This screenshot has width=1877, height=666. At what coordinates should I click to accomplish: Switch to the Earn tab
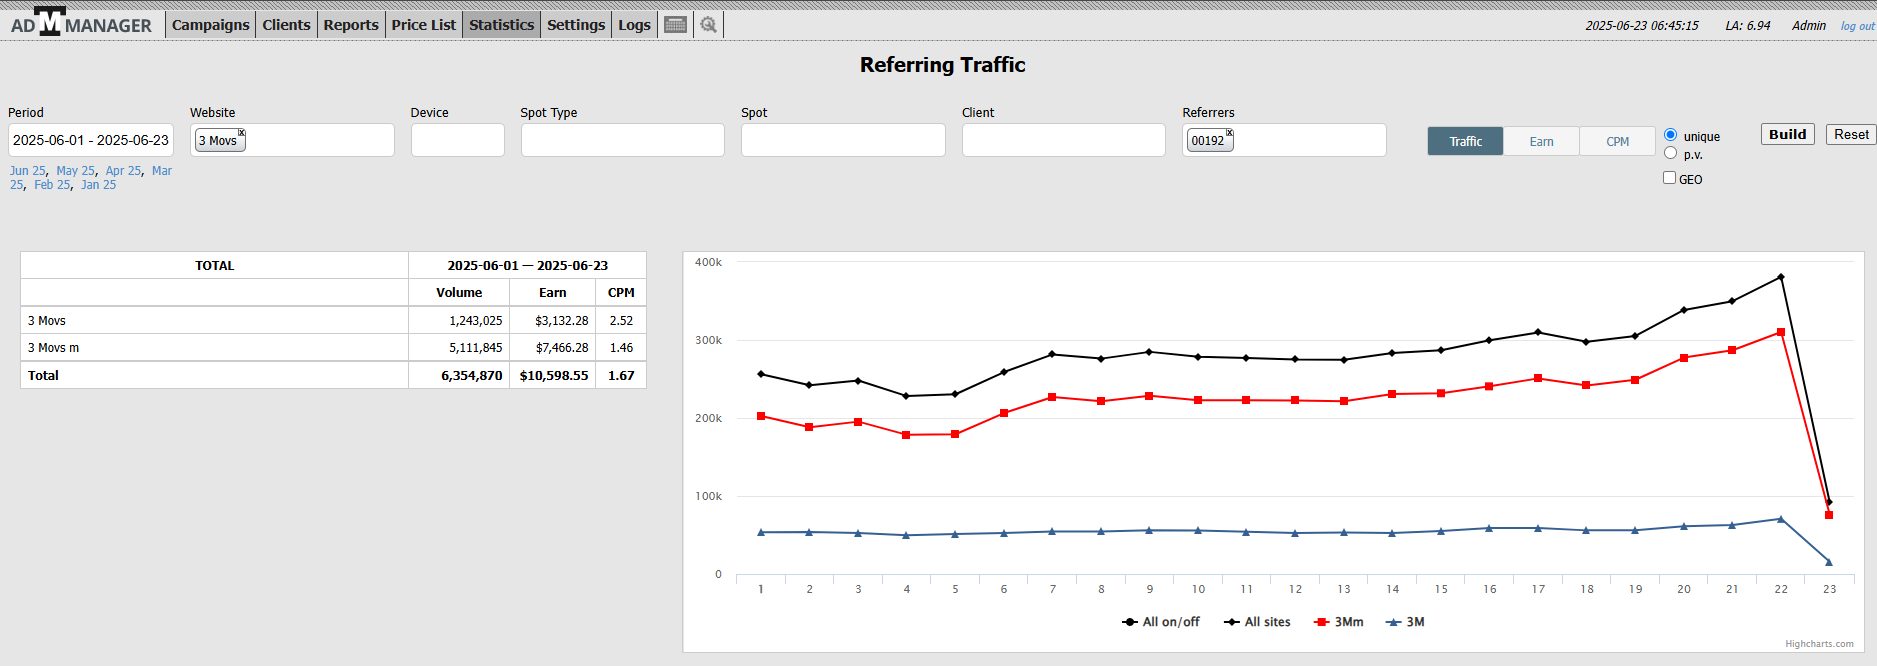[1541, 141]
